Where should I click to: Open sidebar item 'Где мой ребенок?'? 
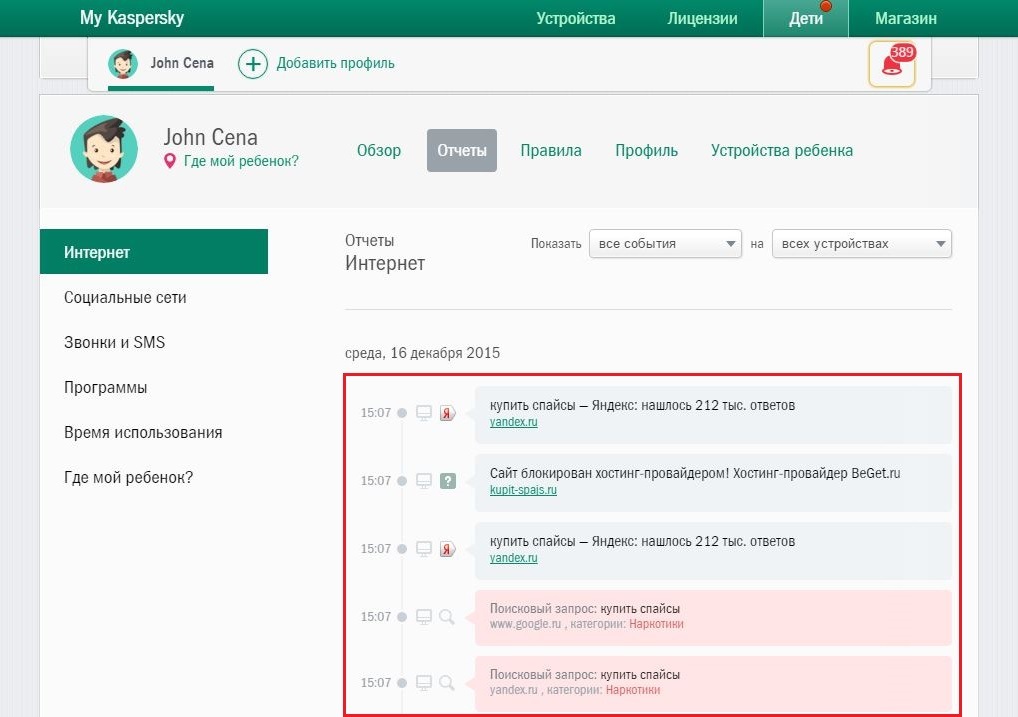click(129, 477)
